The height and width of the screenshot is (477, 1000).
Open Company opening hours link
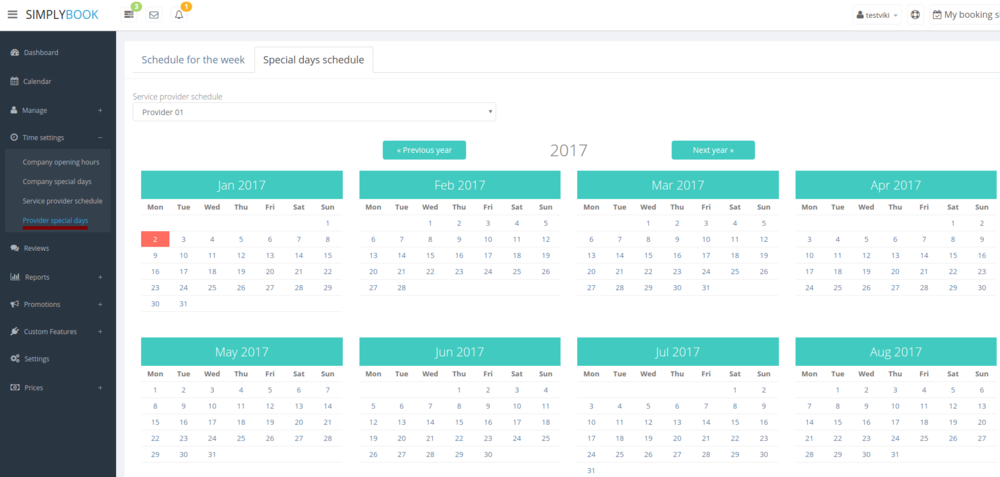point(61,161)
